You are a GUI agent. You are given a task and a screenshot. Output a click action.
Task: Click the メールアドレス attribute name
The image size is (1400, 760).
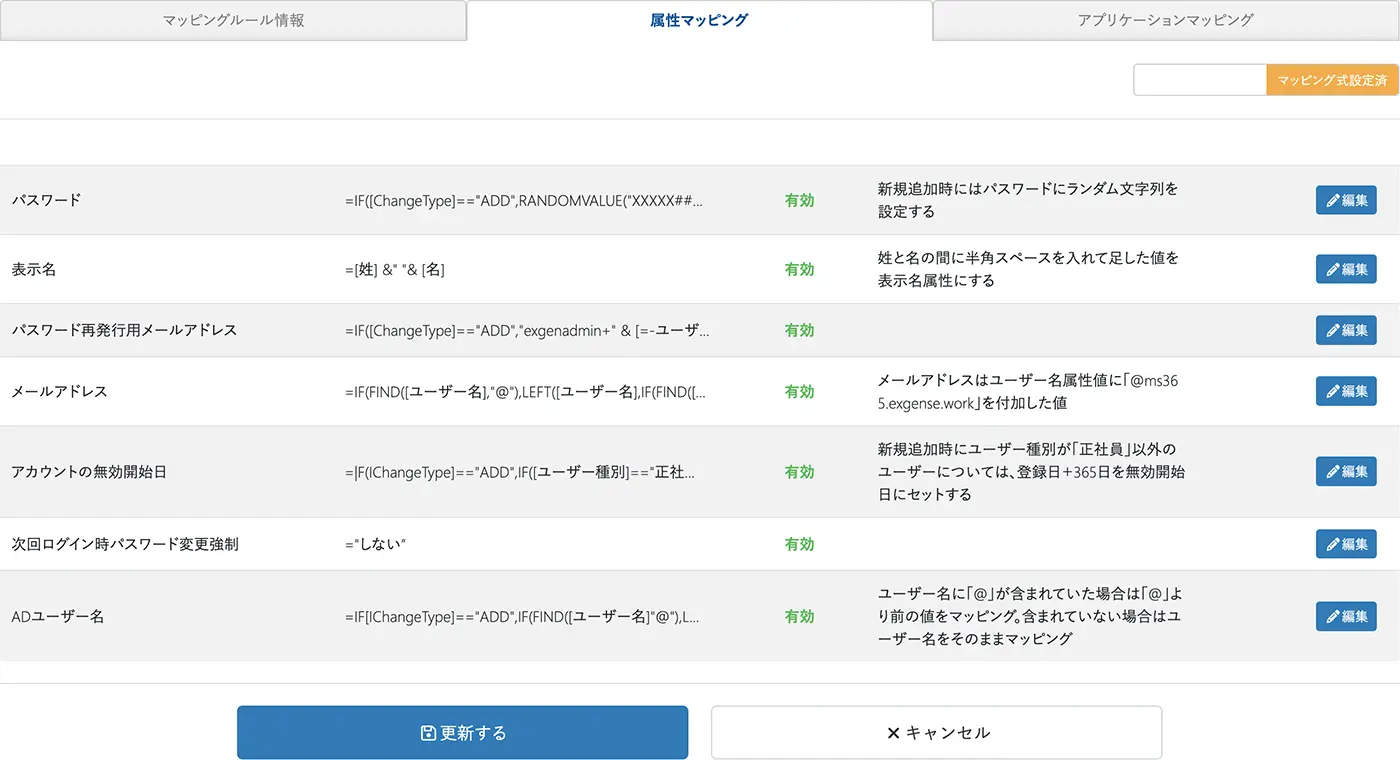59,391
